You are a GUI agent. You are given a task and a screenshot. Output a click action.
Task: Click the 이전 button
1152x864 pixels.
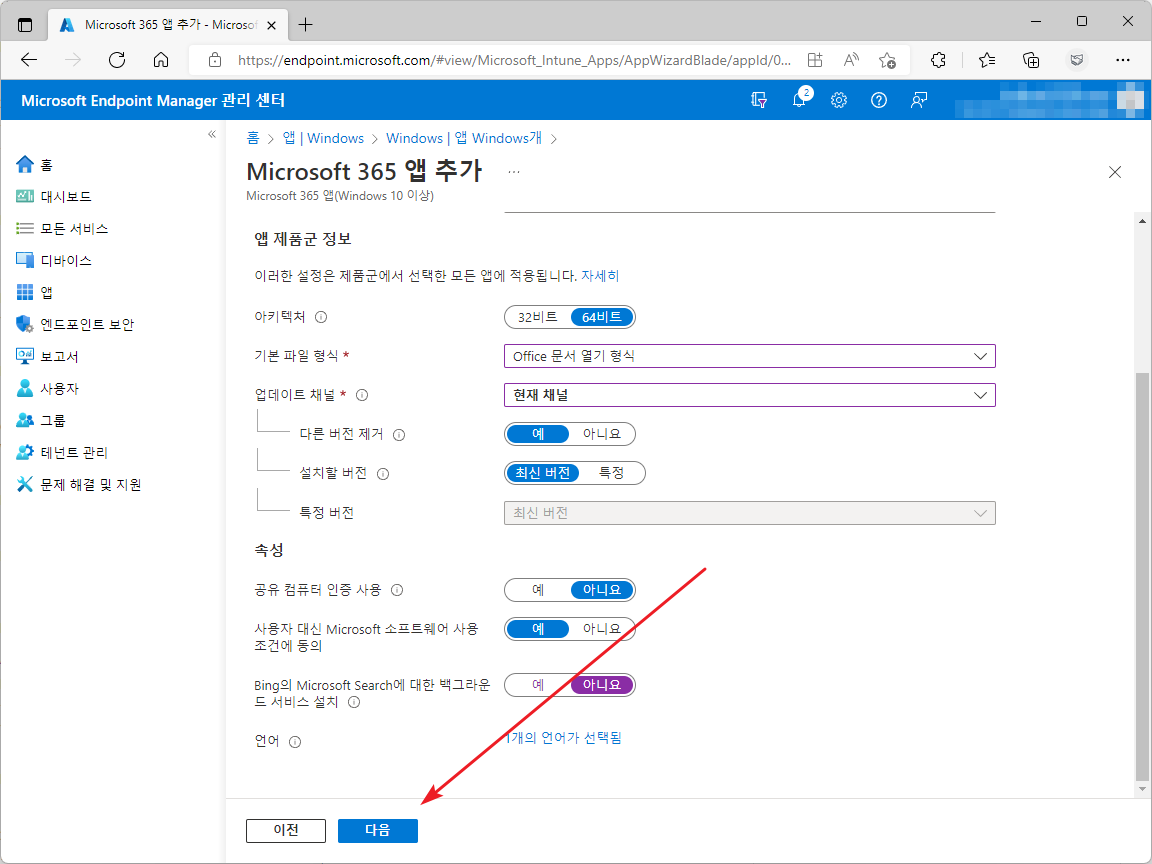point(286,831)
